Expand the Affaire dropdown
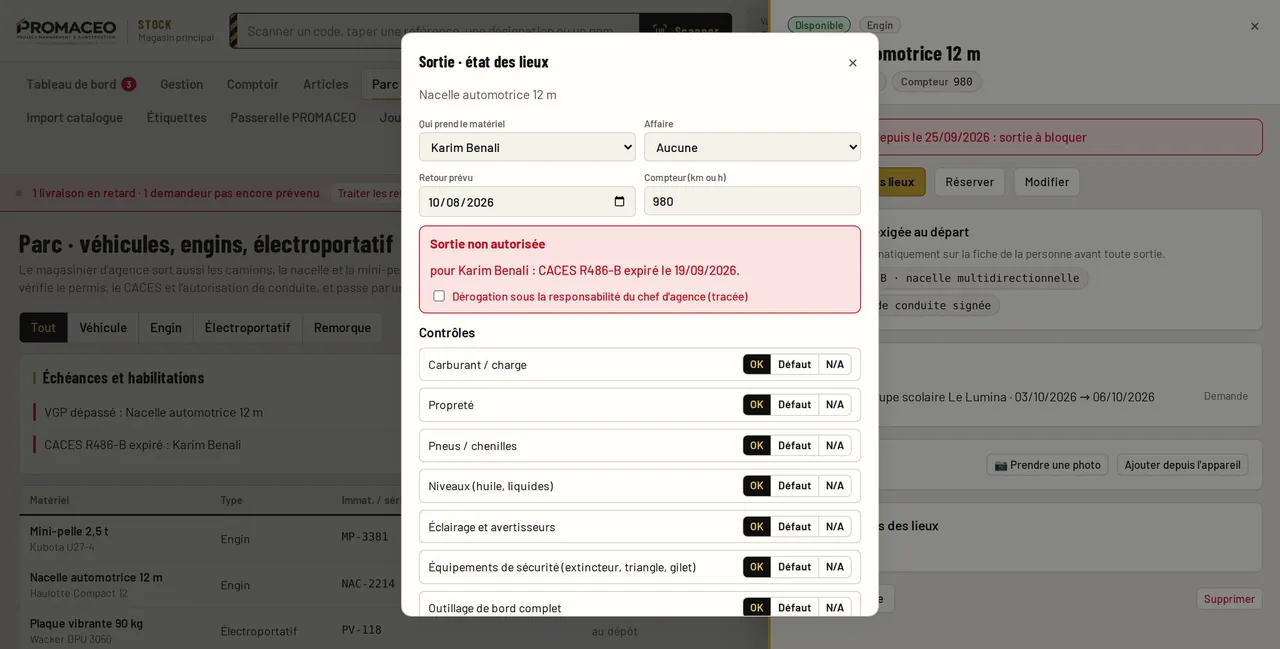1280x649 pixels. [x=752, y=147]
